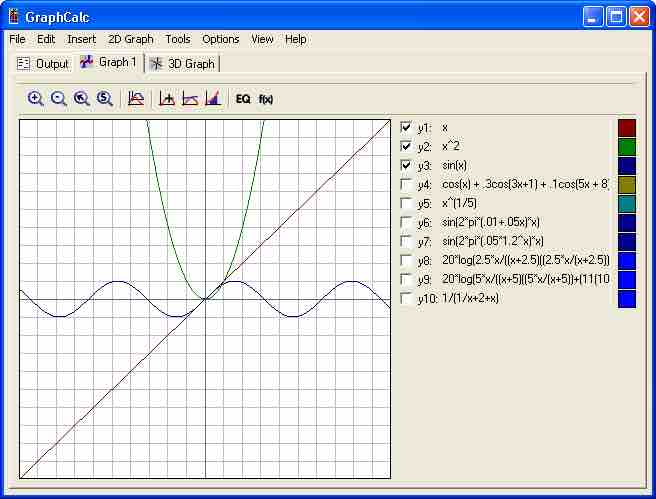Open the Help menu
656x499 pixels.
tap(296, 39)
